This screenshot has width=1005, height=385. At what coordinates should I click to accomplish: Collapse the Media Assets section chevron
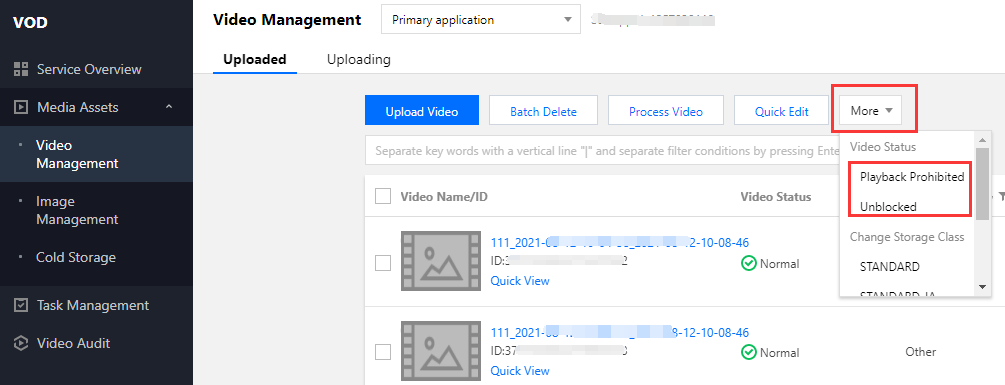click(169, 107)
